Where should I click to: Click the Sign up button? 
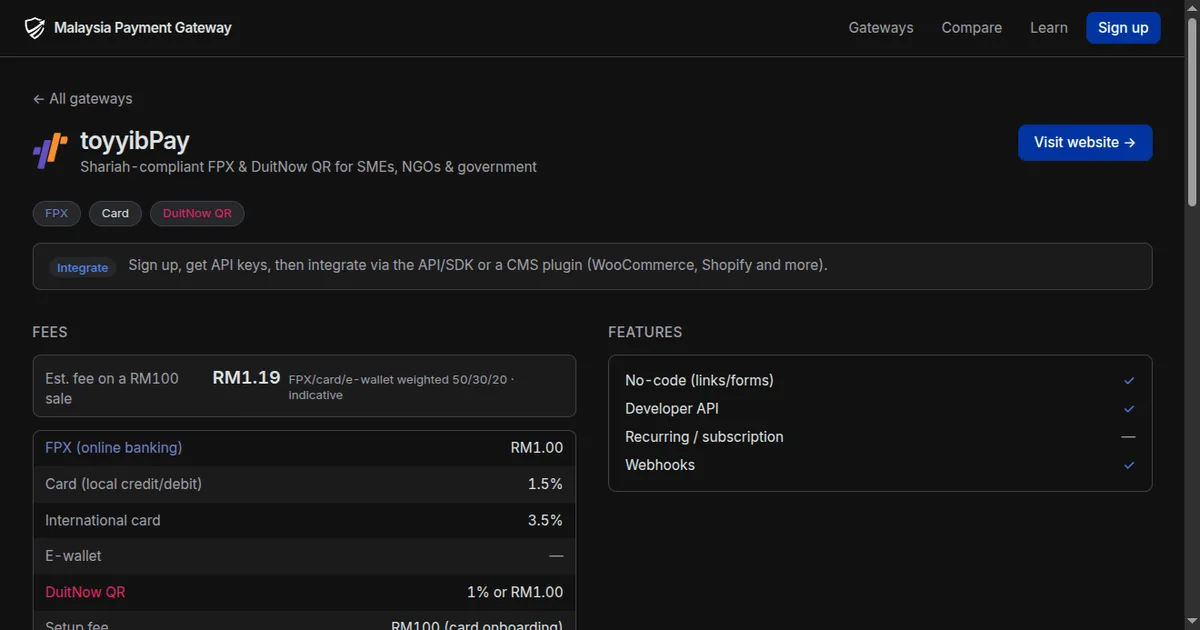point(1123,28)
